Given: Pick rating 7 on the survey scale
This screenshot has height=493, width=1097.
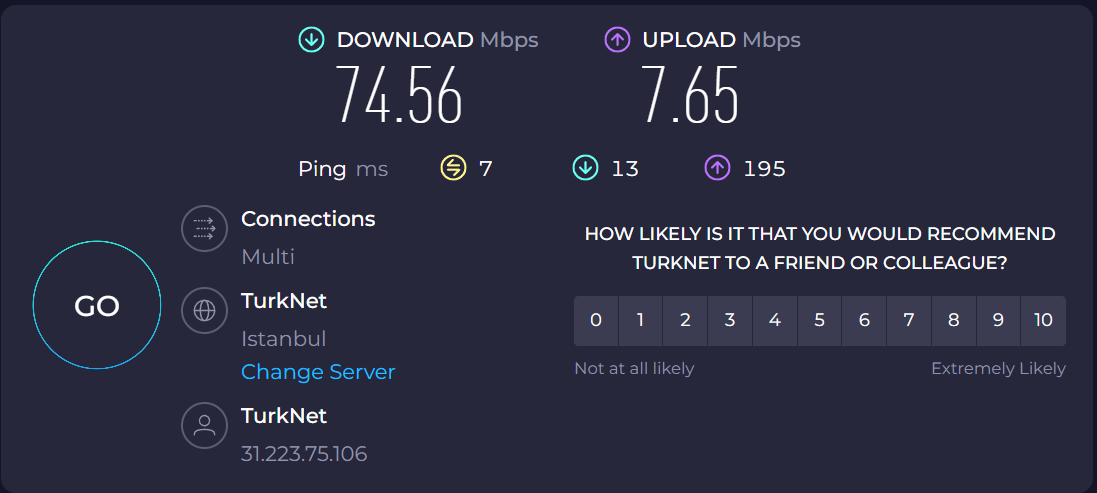Looking at the screenshot, I should coord(908,320).
